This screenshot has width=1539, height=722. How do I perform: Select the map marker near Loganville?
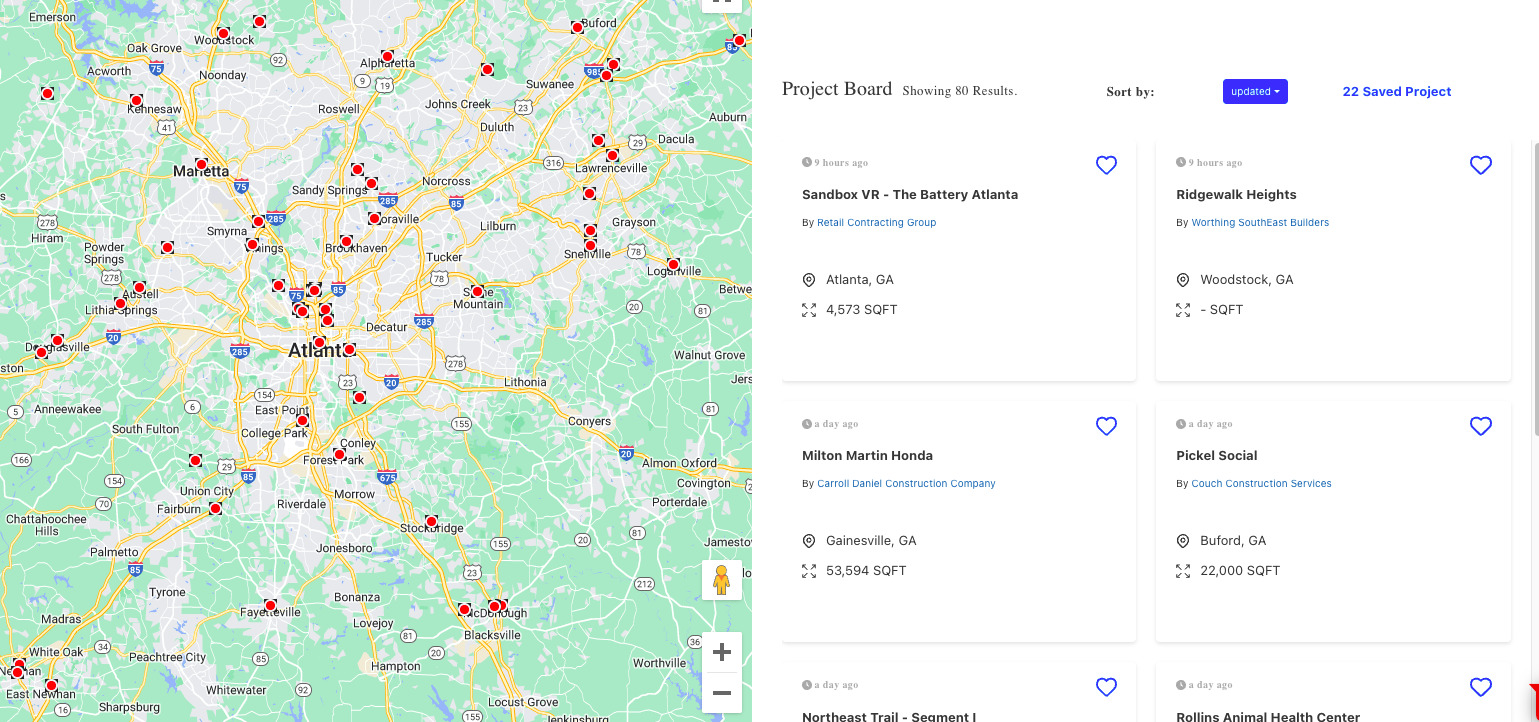pyautogui.click(x=673, y=265)
